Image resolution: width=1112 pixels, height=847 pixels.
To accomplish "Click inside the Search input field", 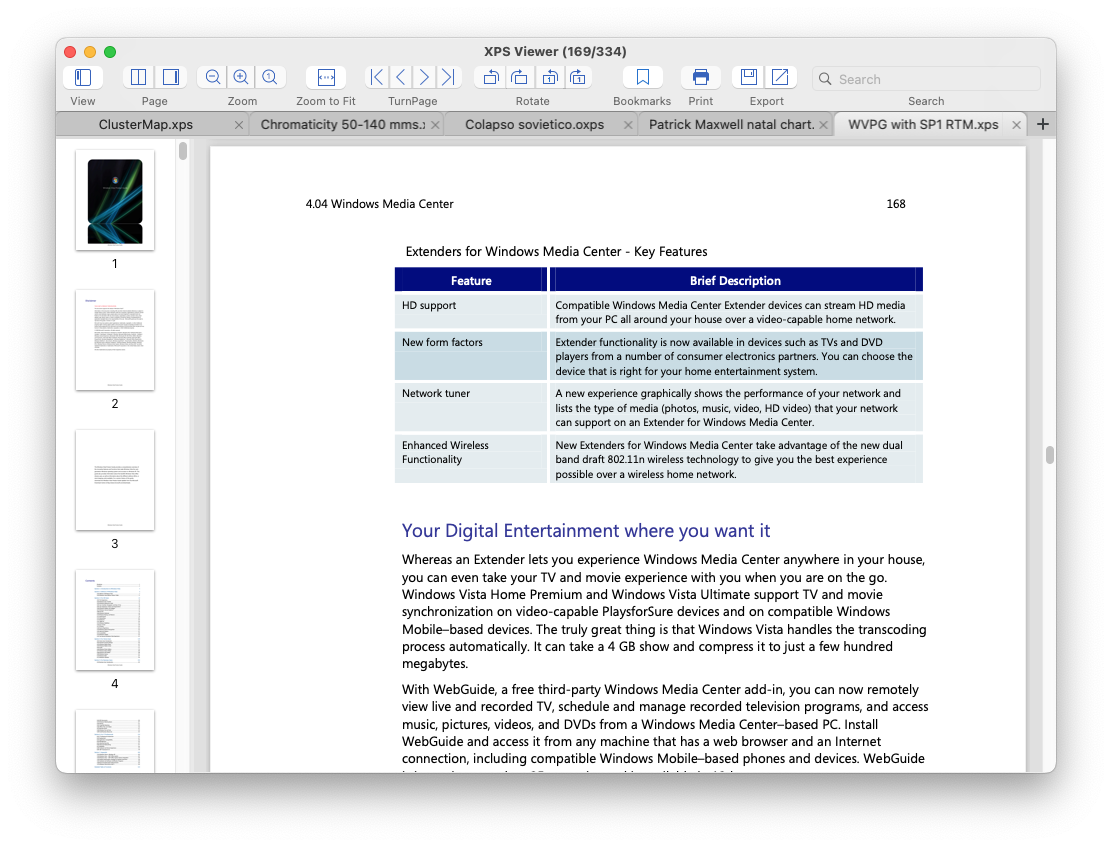I will pyautogui.click(x=925, y=79).
